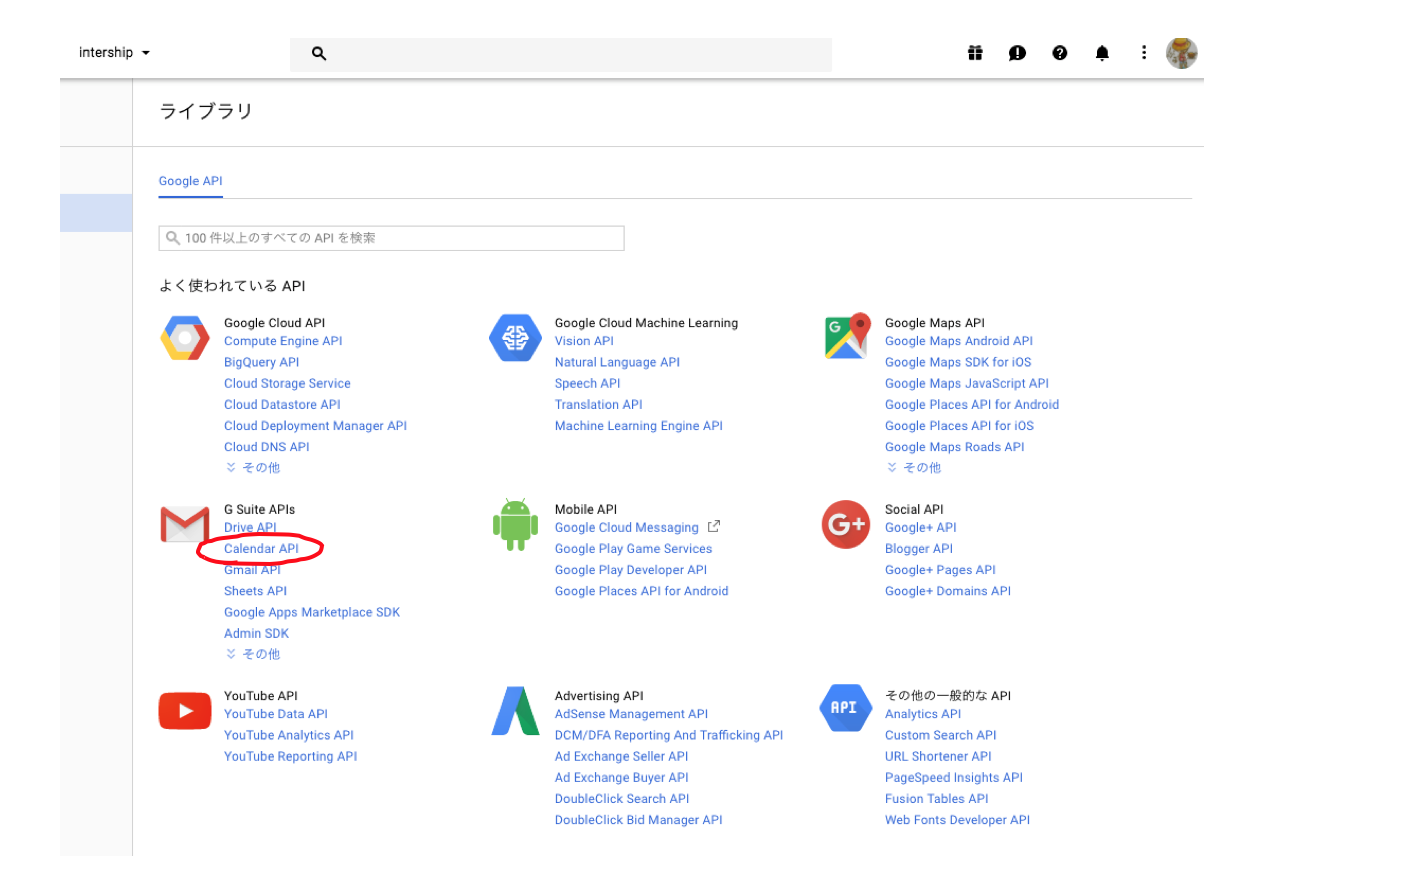Click the Google+ Social API icon
The image size is (1406, 874).
tap(846, 524)
